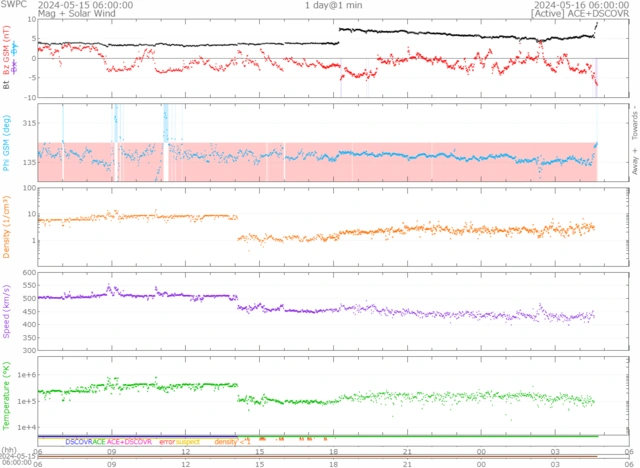Click the '-10' tick on Bz axis
The image size is (640, 468).
coord(31,98)
